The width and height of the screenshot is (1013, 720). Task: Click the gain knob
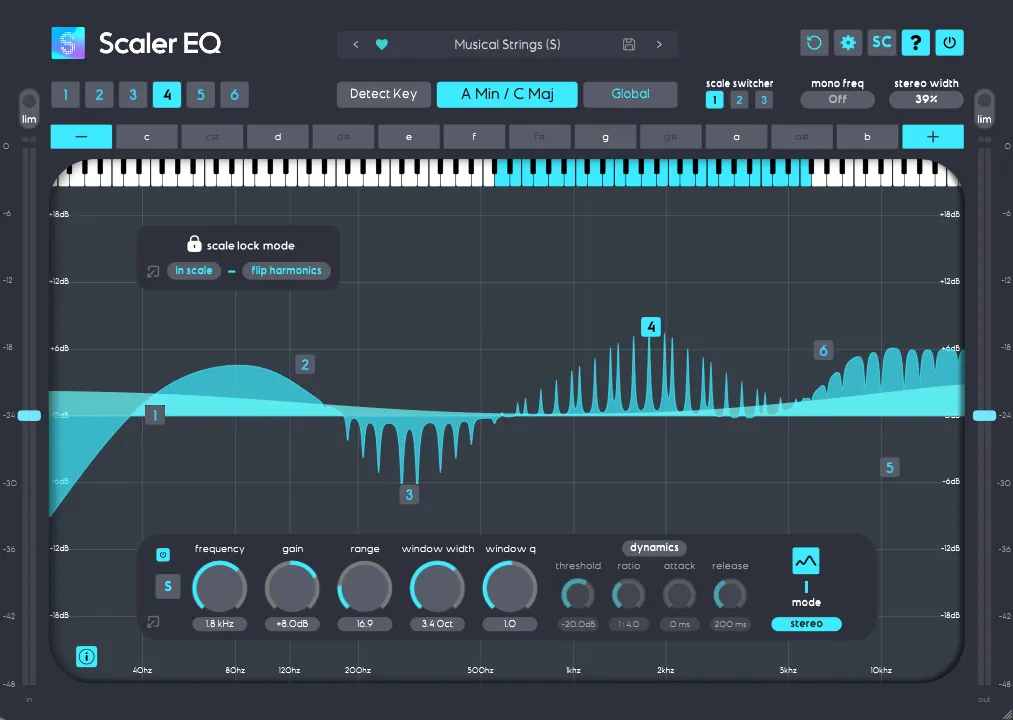292,588
